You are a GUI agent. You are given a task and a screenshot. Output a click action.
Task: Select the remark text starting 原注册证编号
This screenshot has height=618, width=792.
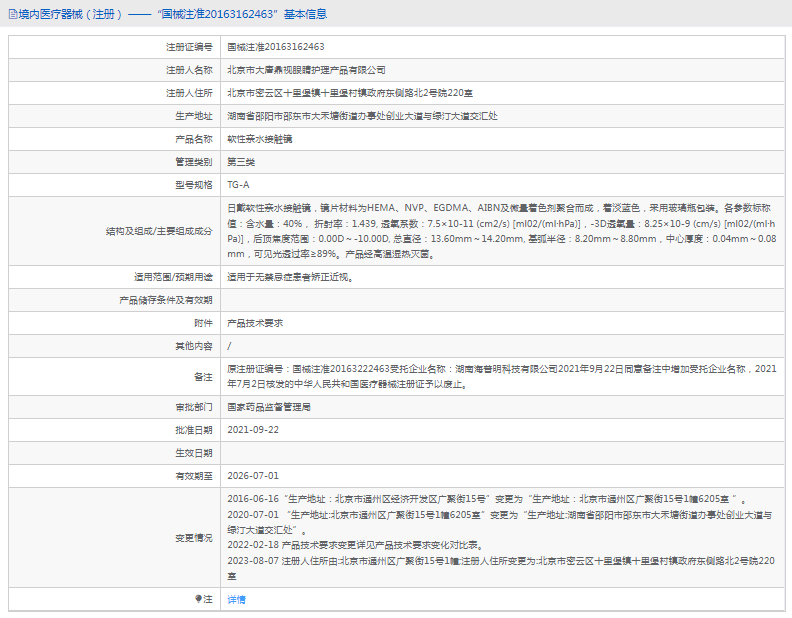click(x=502, y=377)
